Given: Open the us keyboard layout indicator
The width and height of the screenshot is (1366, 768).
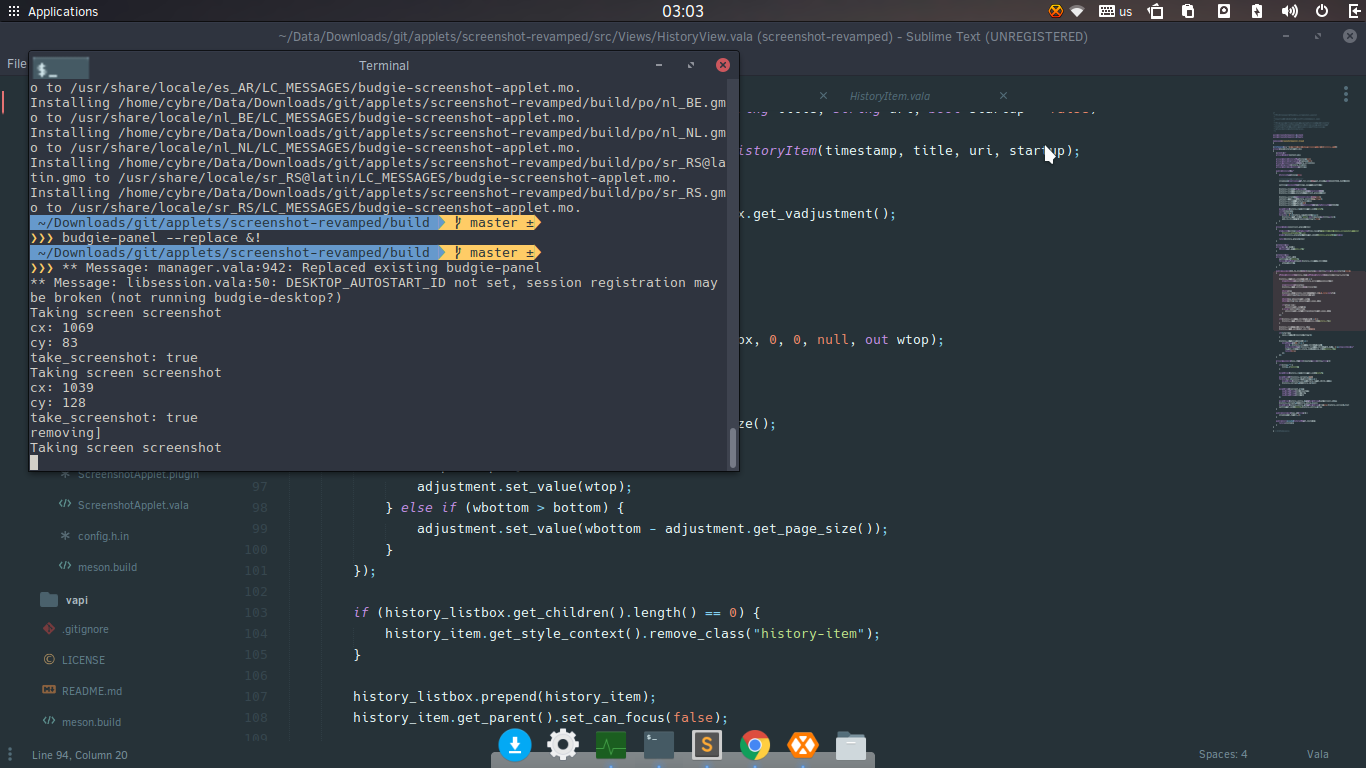Looking at the screenshot, I should 1115,12.
